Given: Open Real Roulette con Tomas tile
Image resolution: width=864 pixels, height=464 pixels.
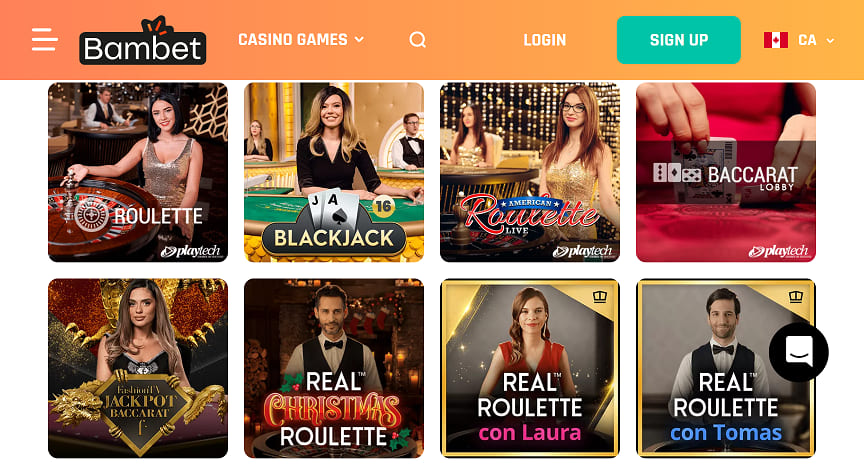Looking at the screenshot, I should tap(726, 368).
